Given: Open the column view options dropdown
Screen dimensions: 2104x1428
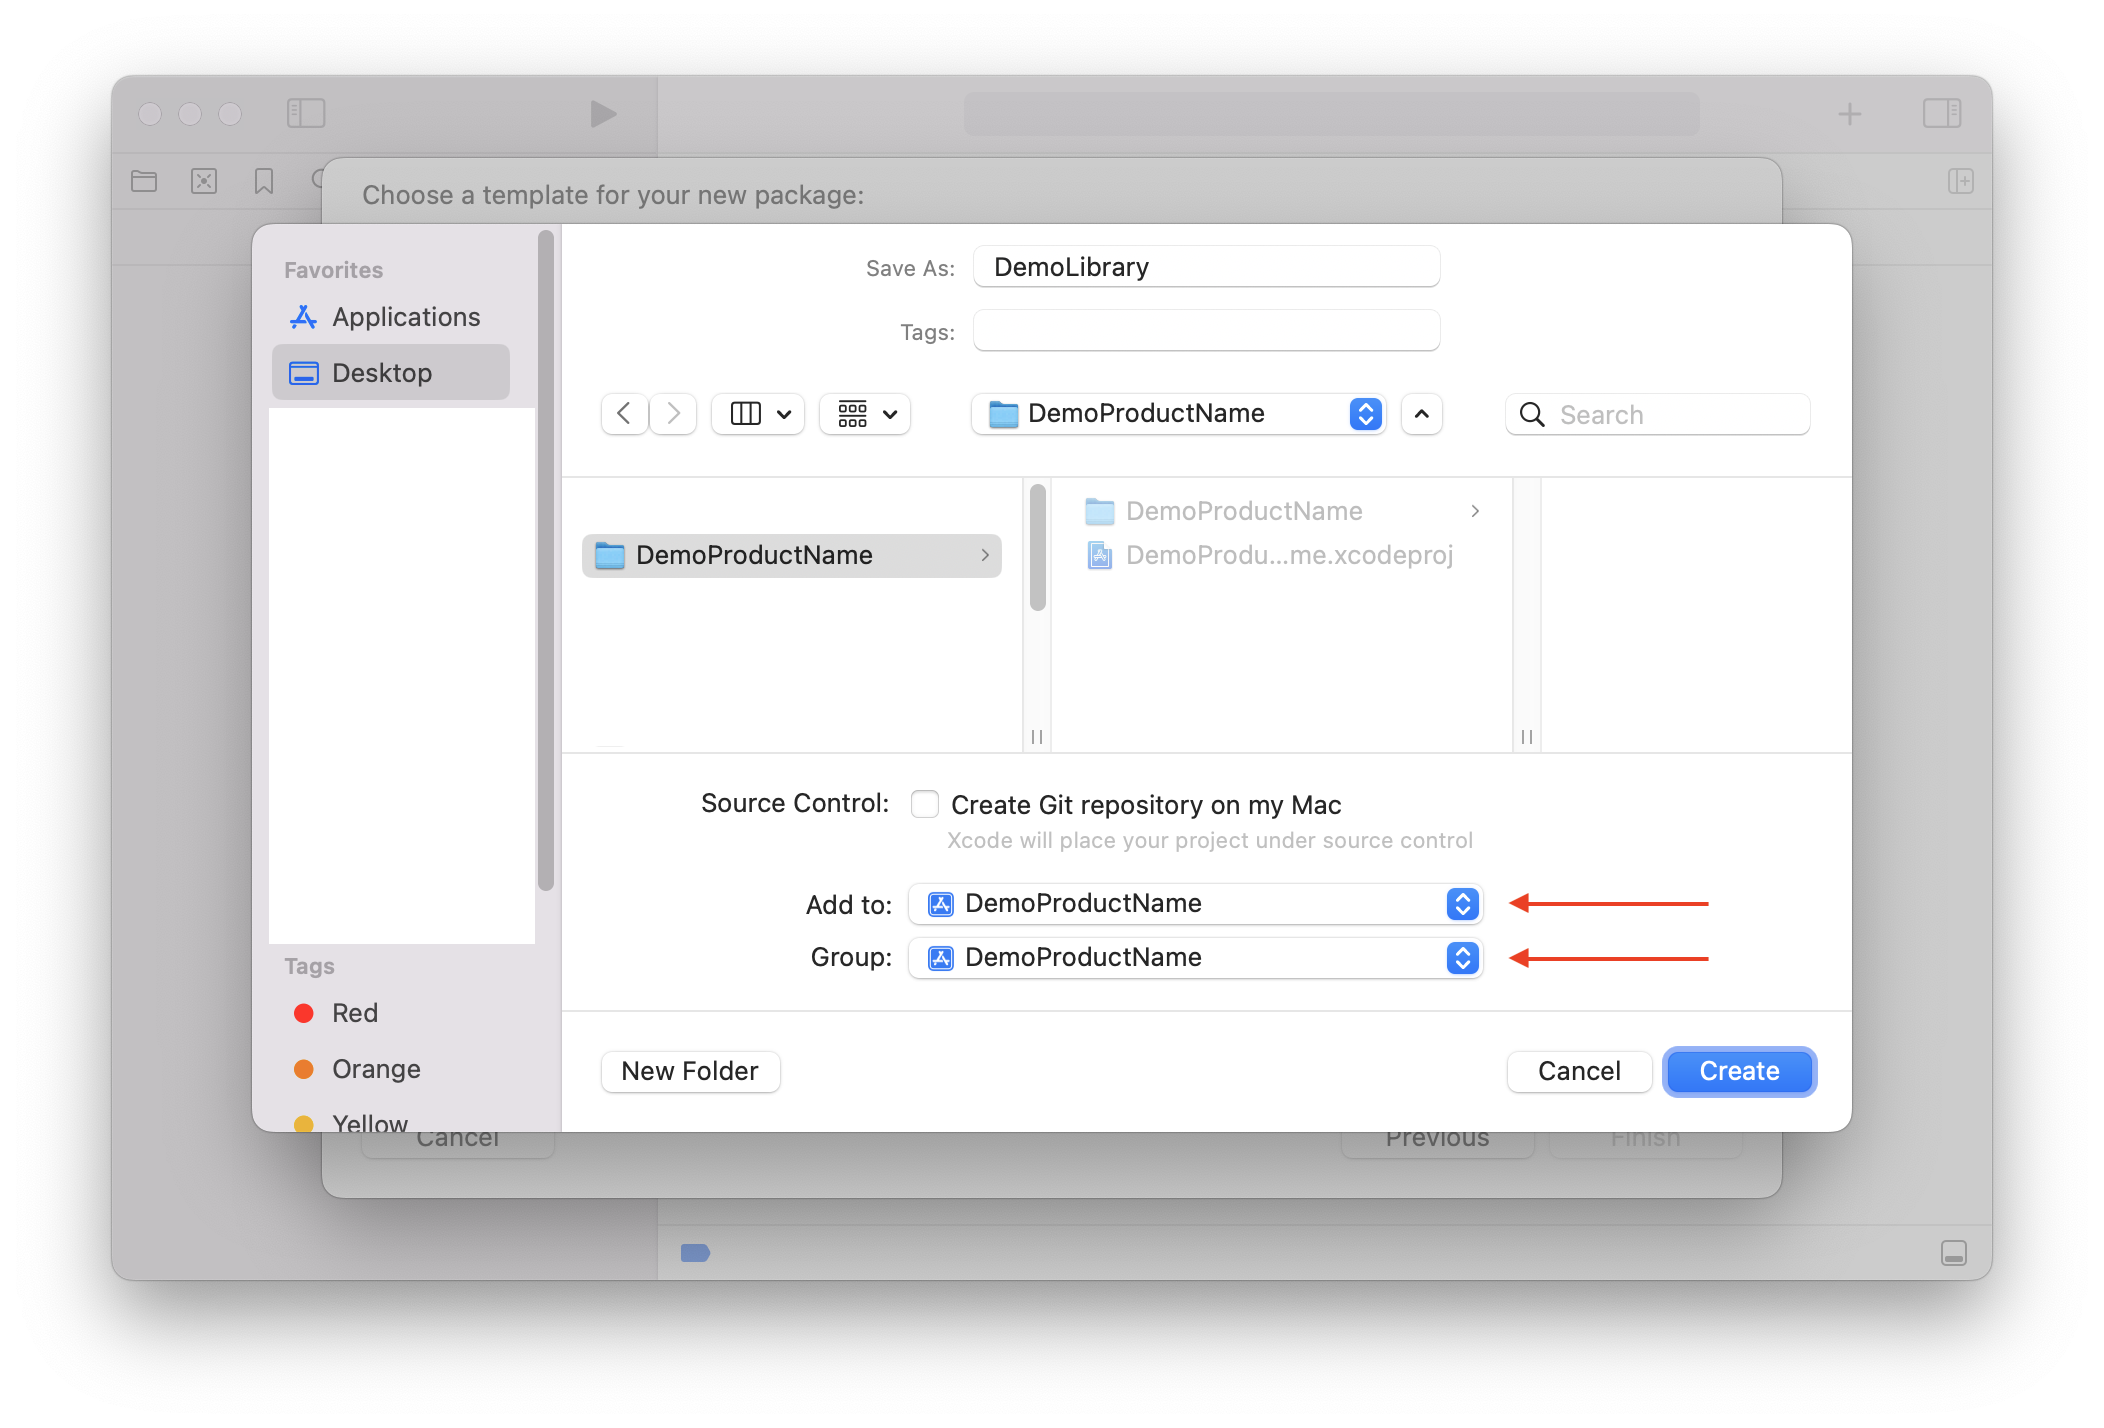Looking at the screenshot, I should [x=758, y=414].
